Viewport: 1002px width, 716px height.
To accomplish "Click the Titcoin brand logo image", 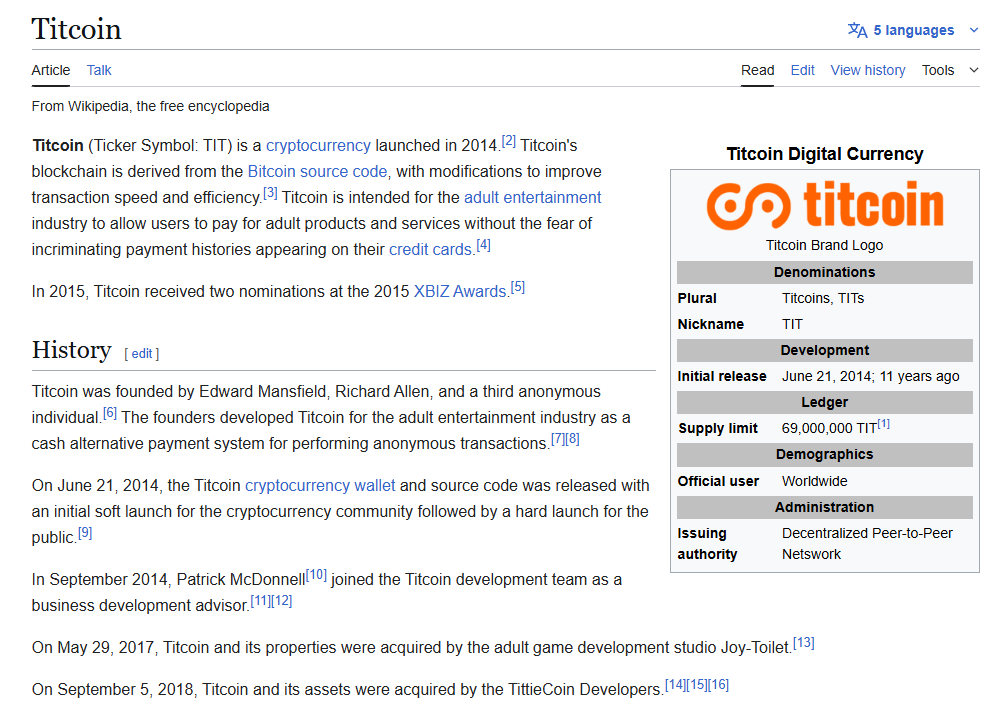I will tap(824, 206).
